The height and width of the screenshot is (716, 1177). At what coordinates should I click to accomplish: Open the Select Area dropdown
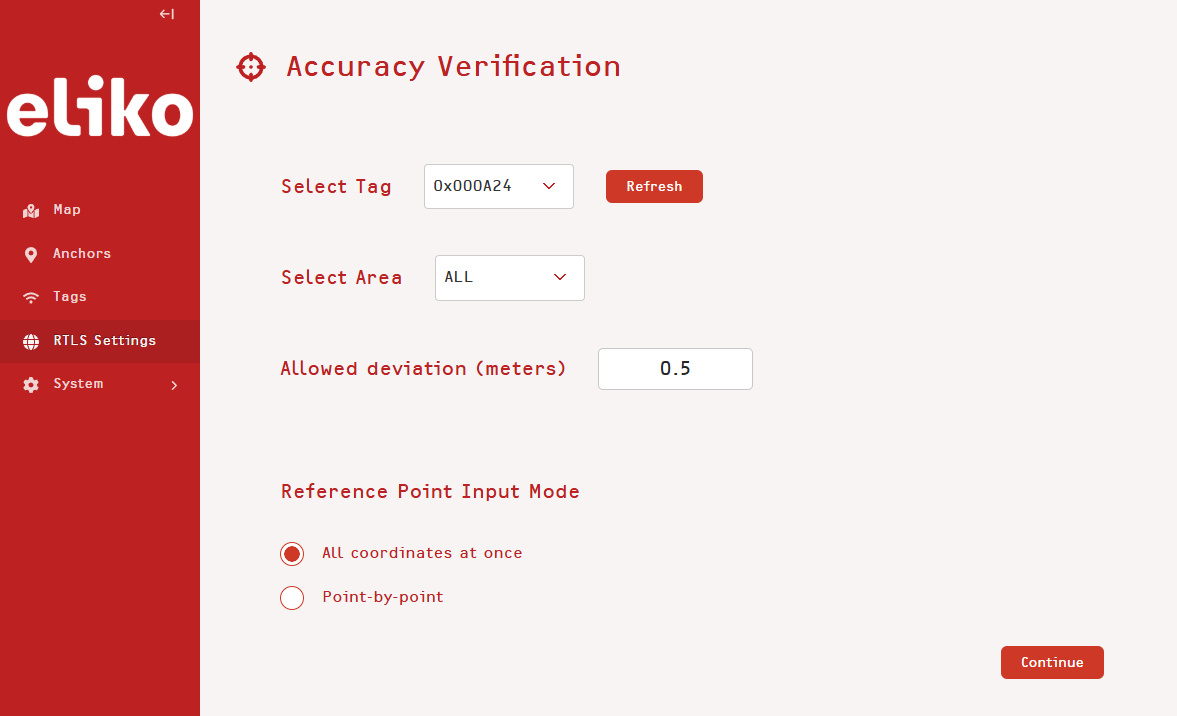pos(509,278)
